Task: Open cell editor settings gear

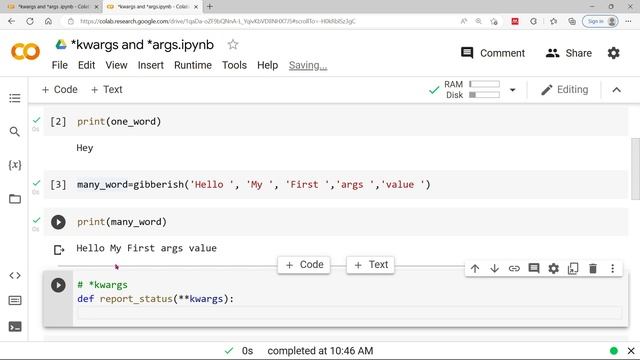Action: (x=553, y=269)
